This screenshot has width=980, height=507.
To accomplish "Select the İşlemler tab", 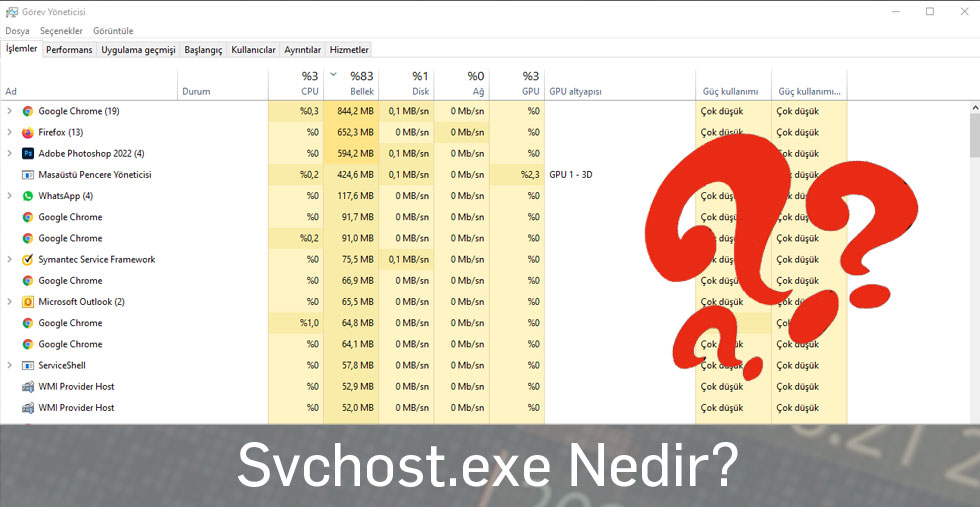I will coord(21,49).
